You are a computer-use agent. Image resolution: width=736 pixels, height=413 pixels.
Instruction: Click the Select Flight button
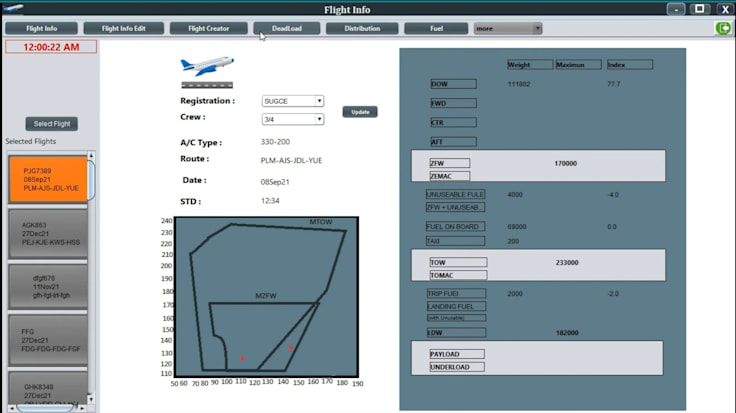(x=51, y=124)
